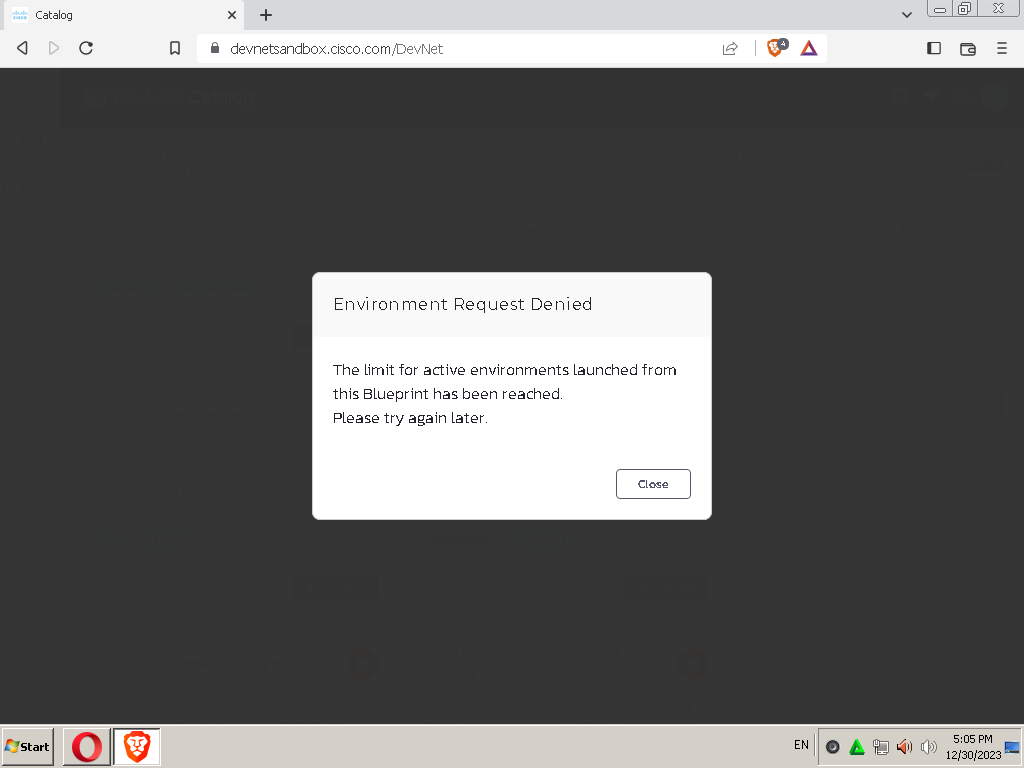Open Brave Shields panel from the address bar
The height and width of the screenshot is (768, 1024).
coord(774,47)
